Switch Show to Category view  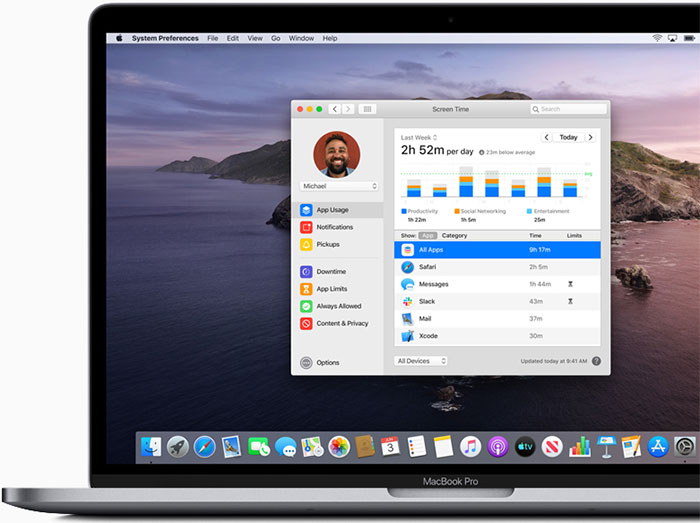(454, 236)
